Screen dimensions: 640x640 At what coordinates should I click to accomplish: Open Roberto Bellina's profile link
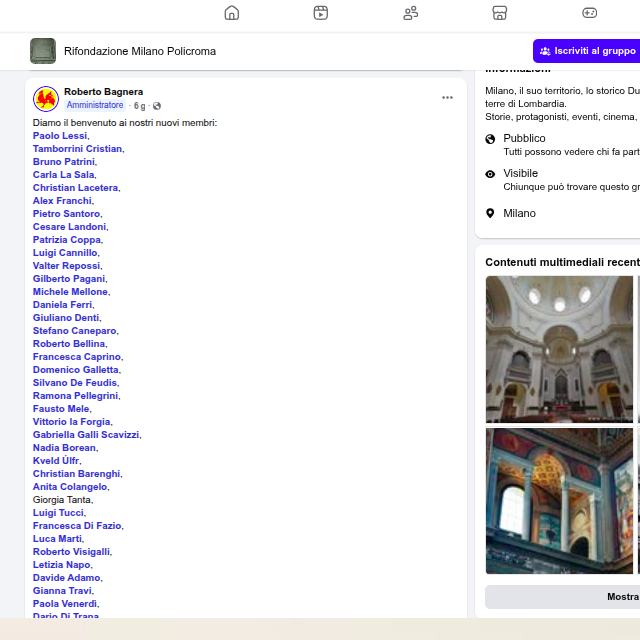(69, 344)
